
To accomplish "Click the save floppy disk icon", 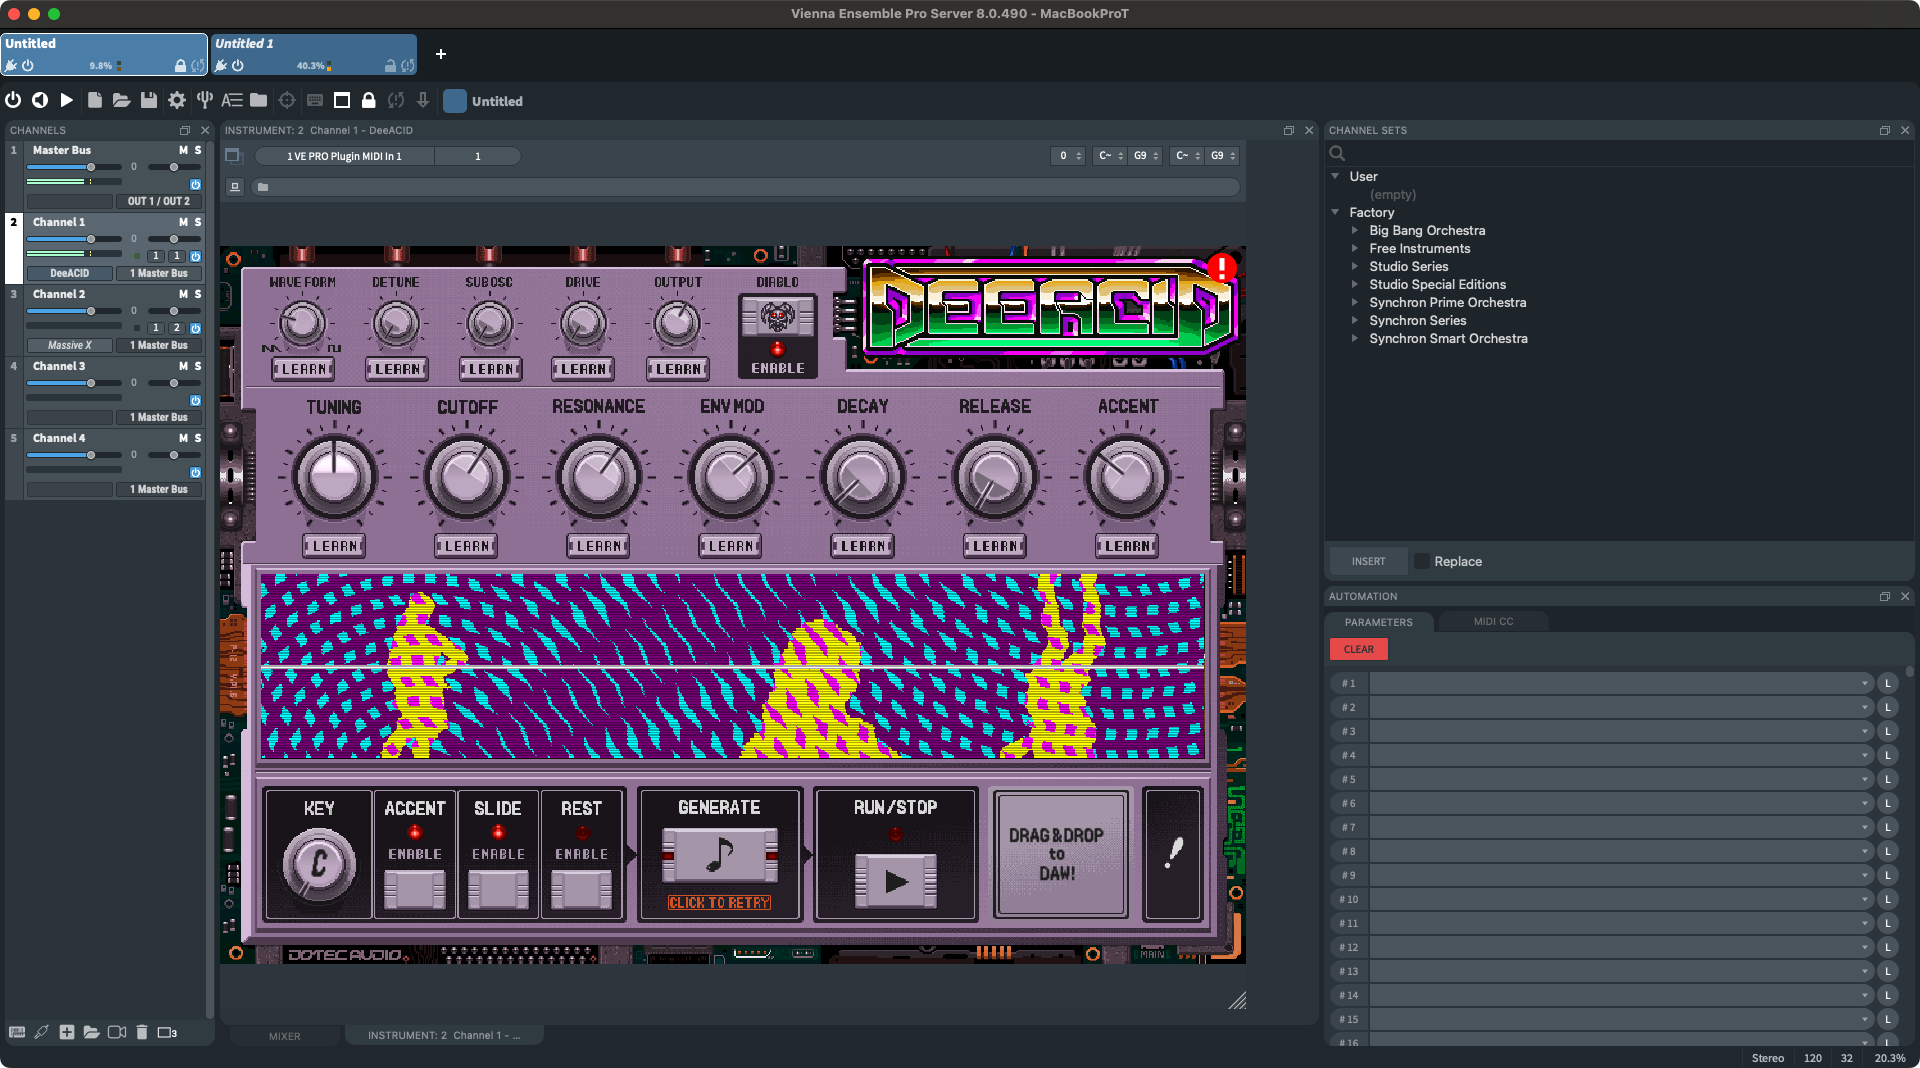I will (x=149, y=100).
